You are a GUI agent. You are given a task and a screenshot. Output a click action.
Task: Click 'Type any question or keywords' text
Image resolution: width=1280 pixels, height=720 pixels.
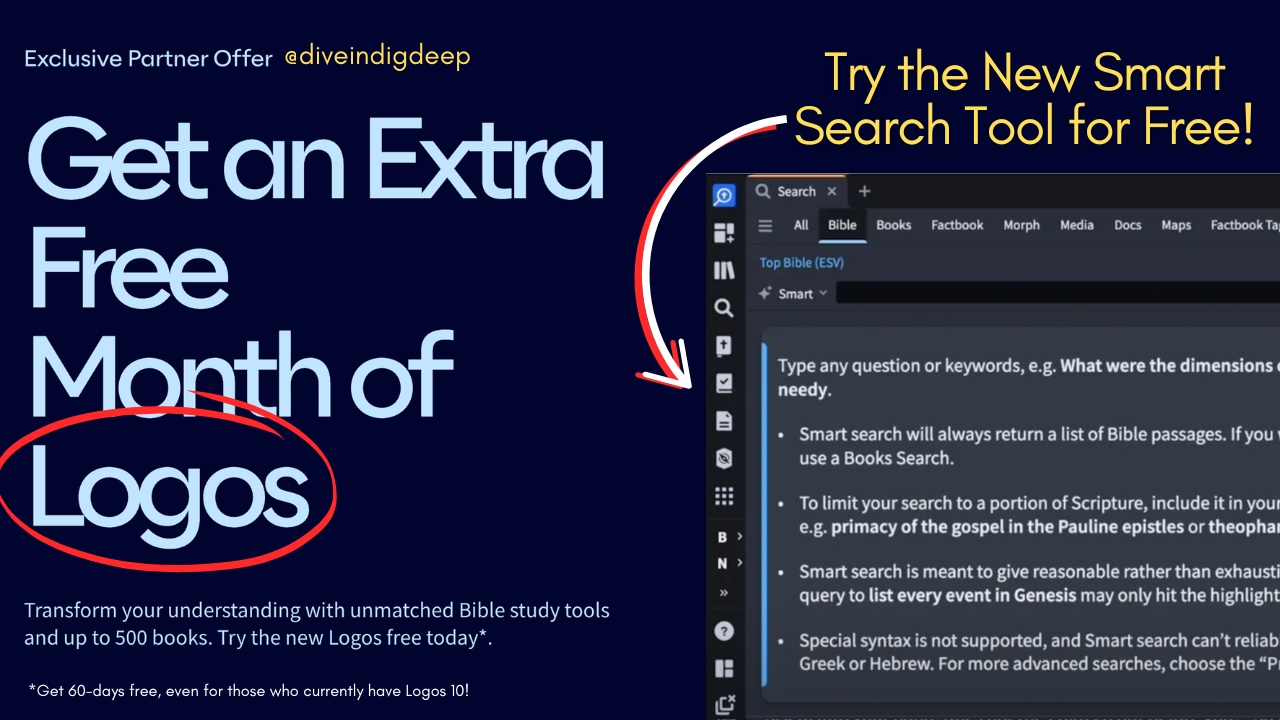[x=917, y=366]
